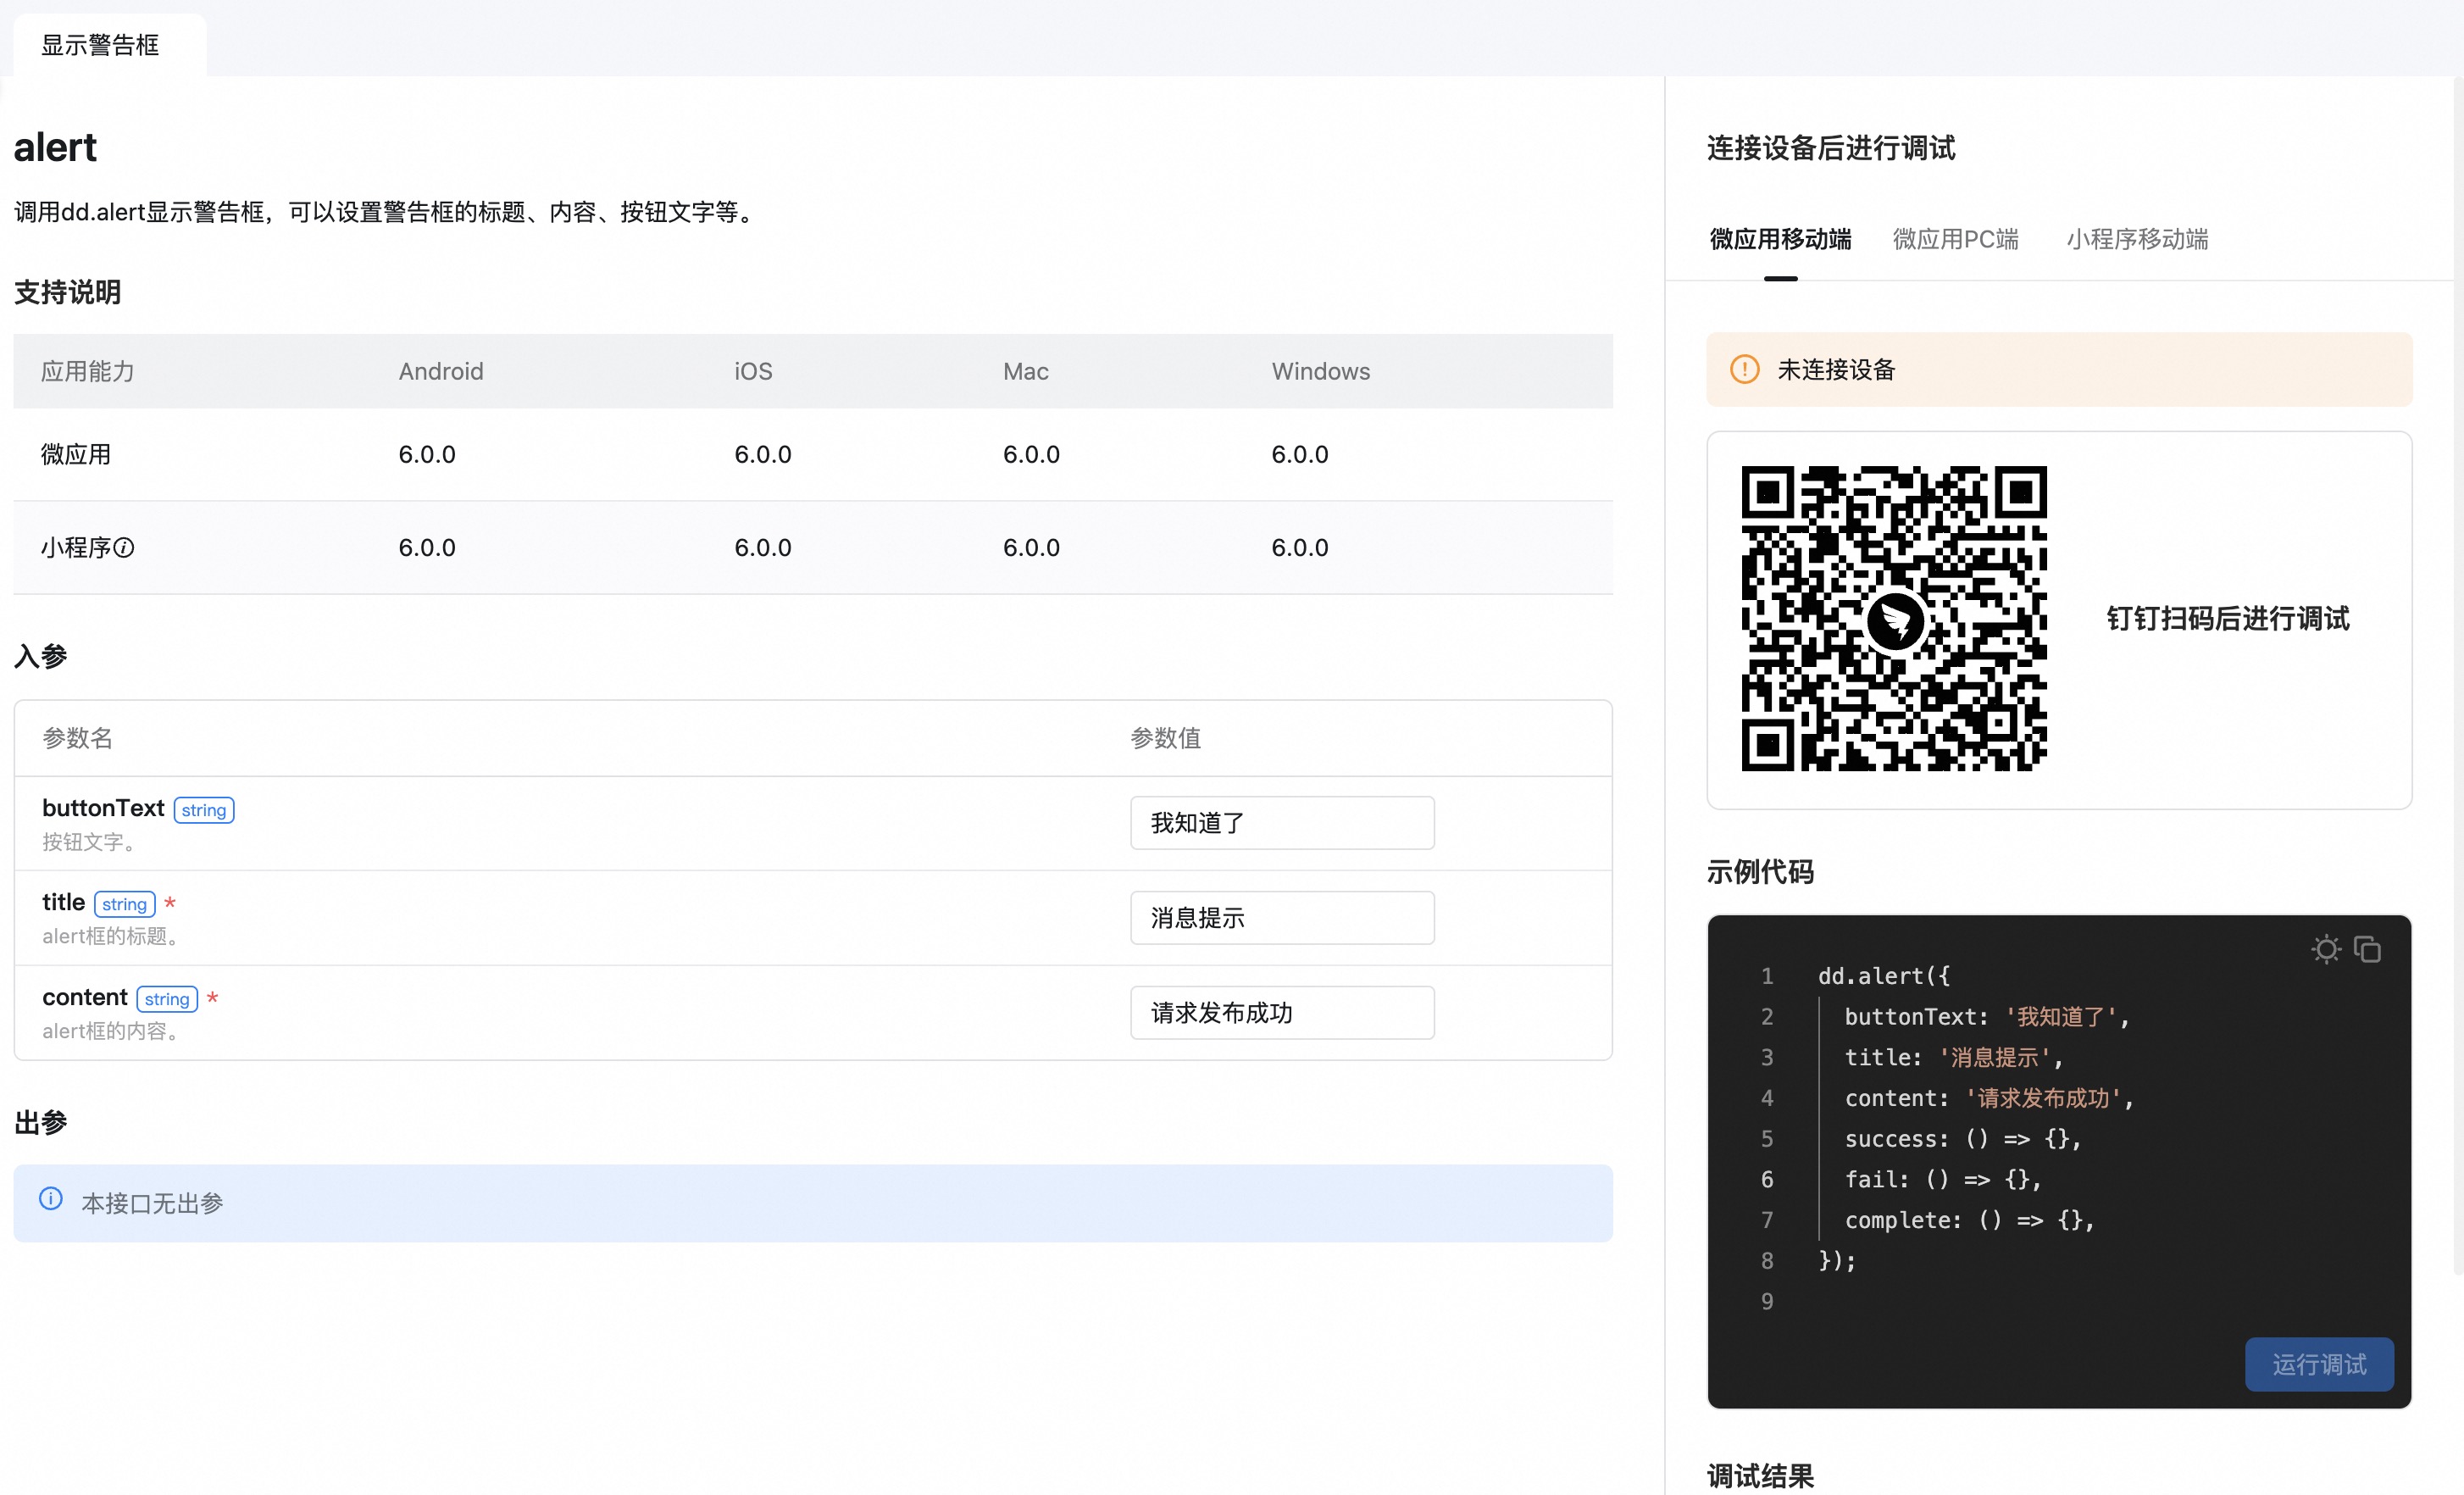Click the 支持说明 section heading
2464x1495 pixels.
68,293
